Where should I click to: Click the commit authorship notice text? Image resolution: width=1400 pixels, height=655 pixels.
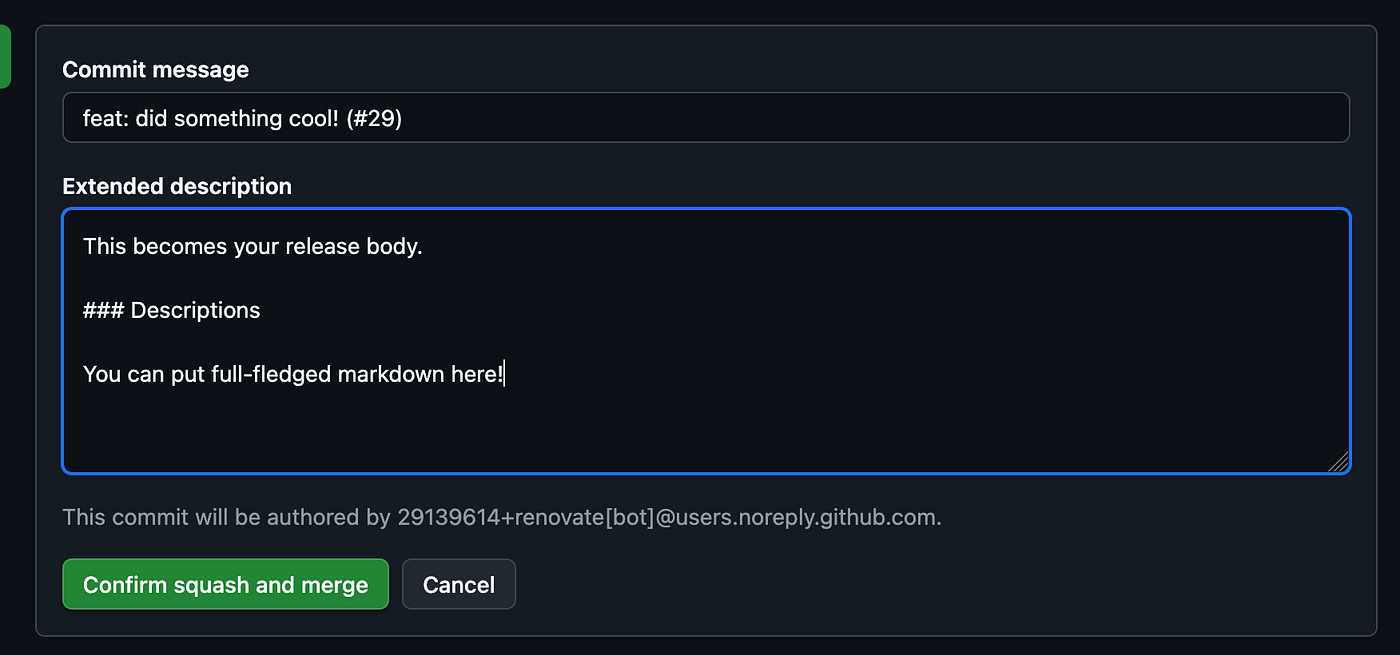click(x=501, y=517)
